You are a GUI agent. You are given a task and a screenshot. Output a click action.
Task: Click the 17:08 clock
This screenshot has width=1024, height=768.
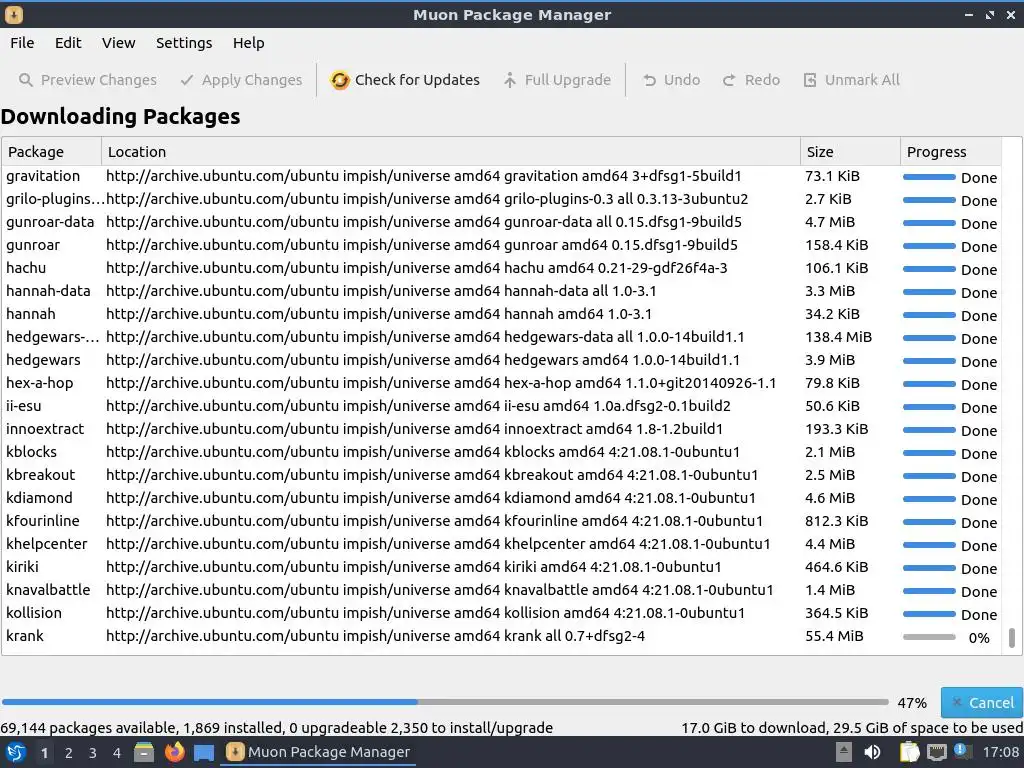[1000, 752]
